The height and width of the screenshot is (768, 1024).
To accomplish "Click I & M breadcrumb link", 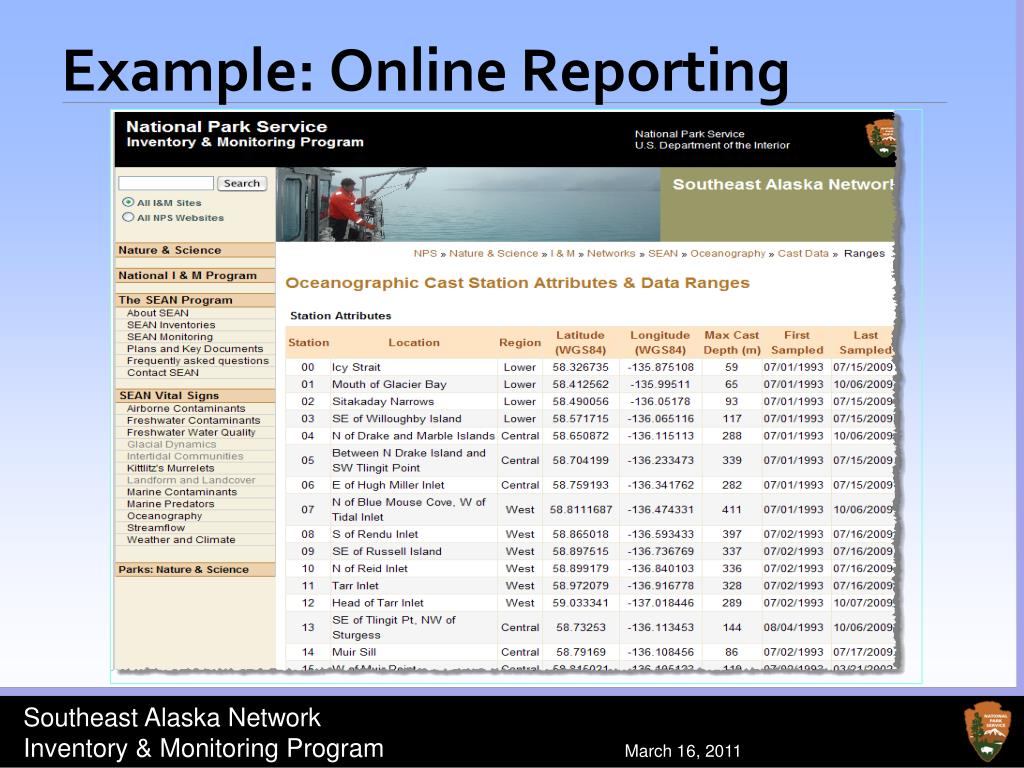I will 562,253.
